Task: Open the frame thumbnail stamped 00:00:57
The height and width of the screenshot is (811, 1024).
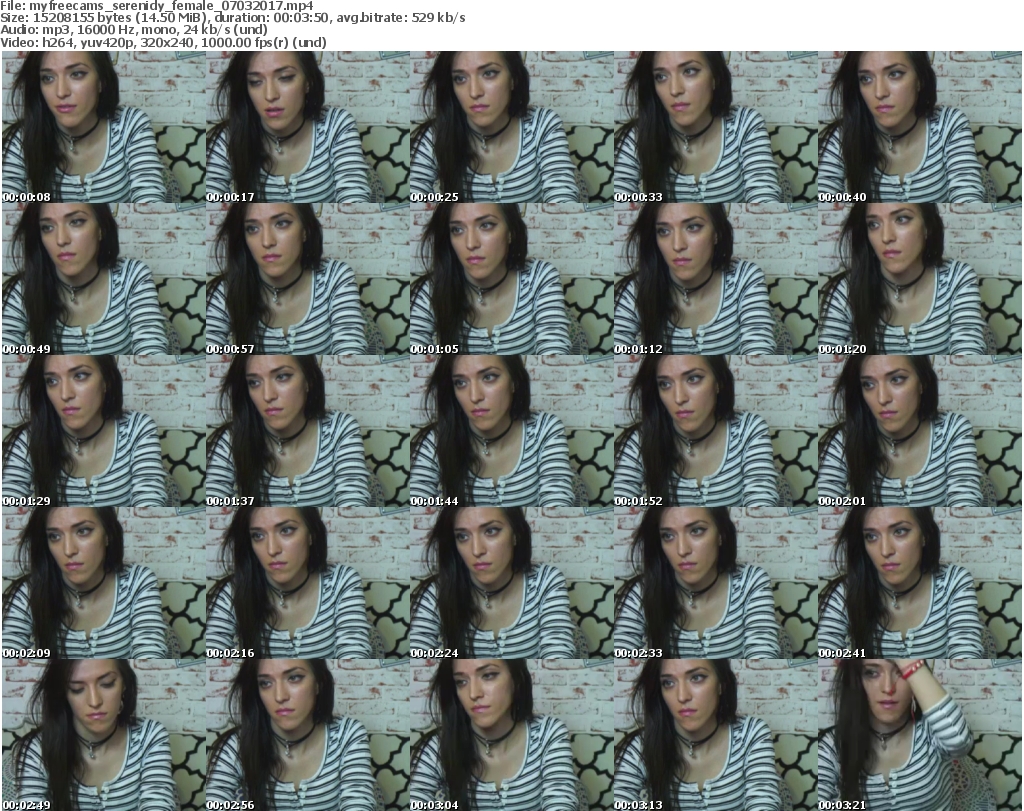Action: tap(308, 279)
